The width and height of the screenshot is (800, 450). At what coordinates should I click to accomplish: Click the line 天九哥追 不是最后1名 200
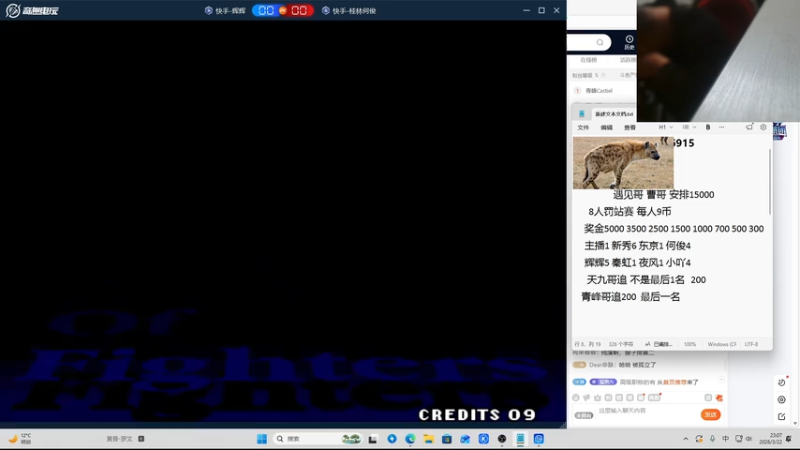click(646, 280)
